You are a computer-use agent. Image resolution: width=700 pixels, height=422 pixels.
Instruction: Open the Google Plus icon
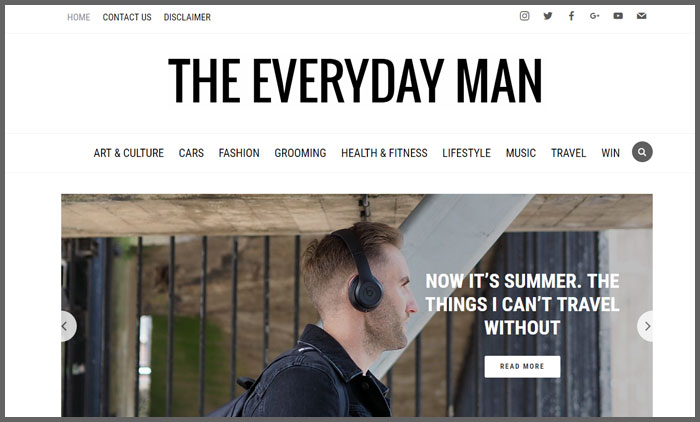coord(595,16)
